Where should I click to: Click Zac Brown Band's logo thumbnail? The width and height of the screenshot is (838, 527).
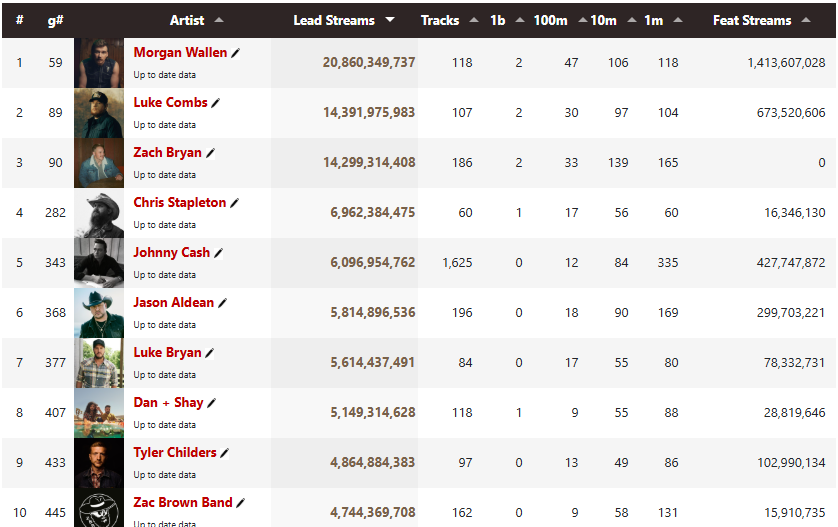[99, 508]
